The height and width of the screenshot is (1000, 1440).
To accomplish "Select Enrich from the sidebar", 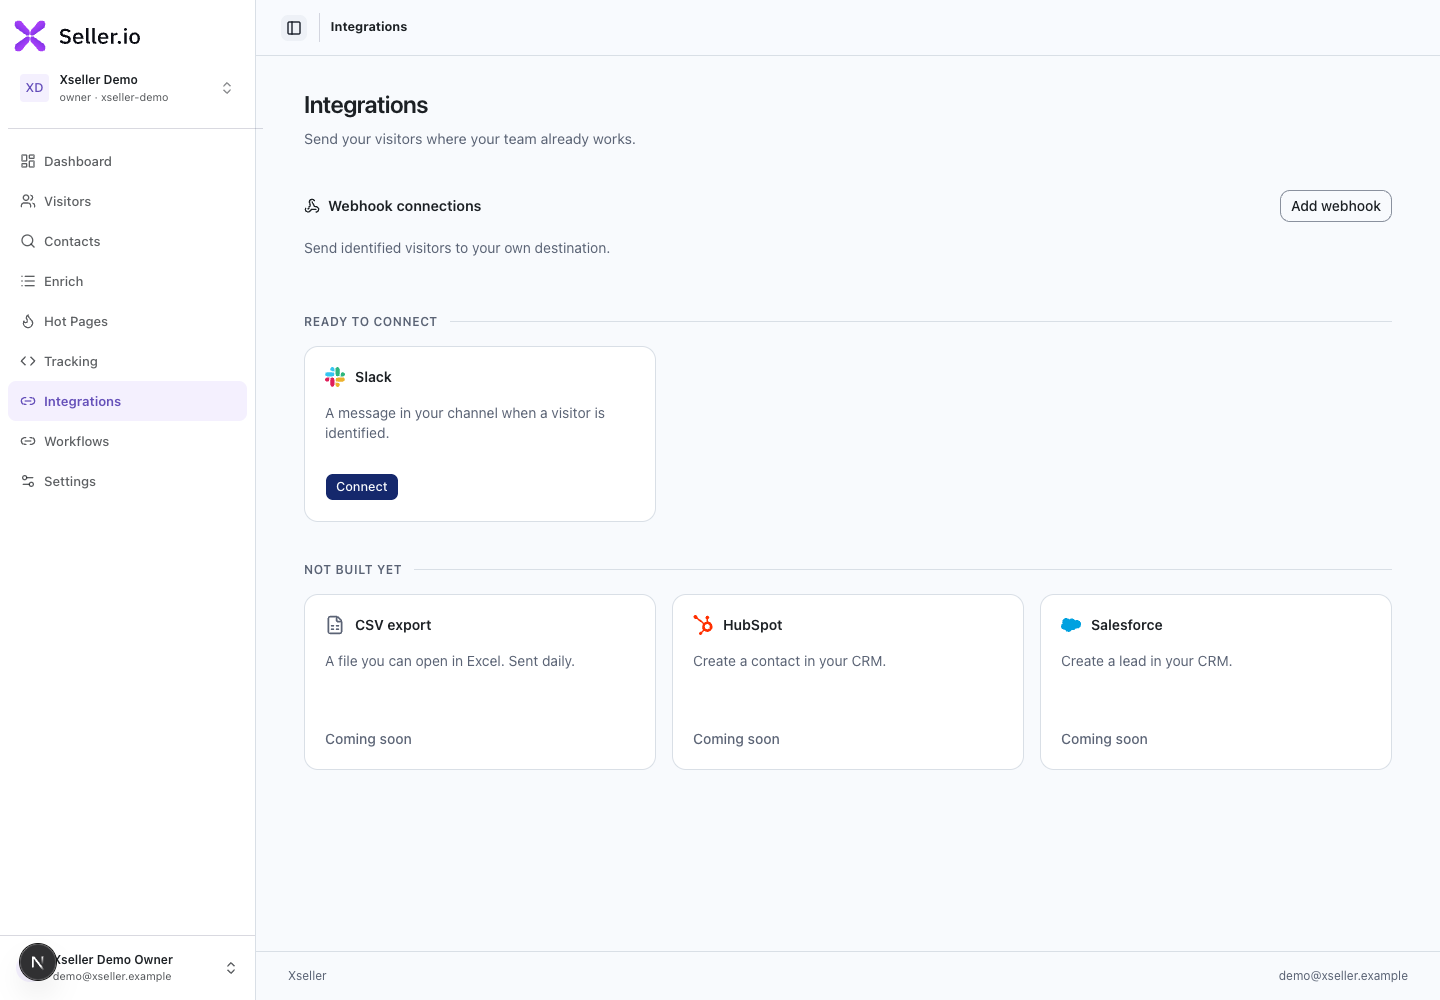I will click(127, 281).
